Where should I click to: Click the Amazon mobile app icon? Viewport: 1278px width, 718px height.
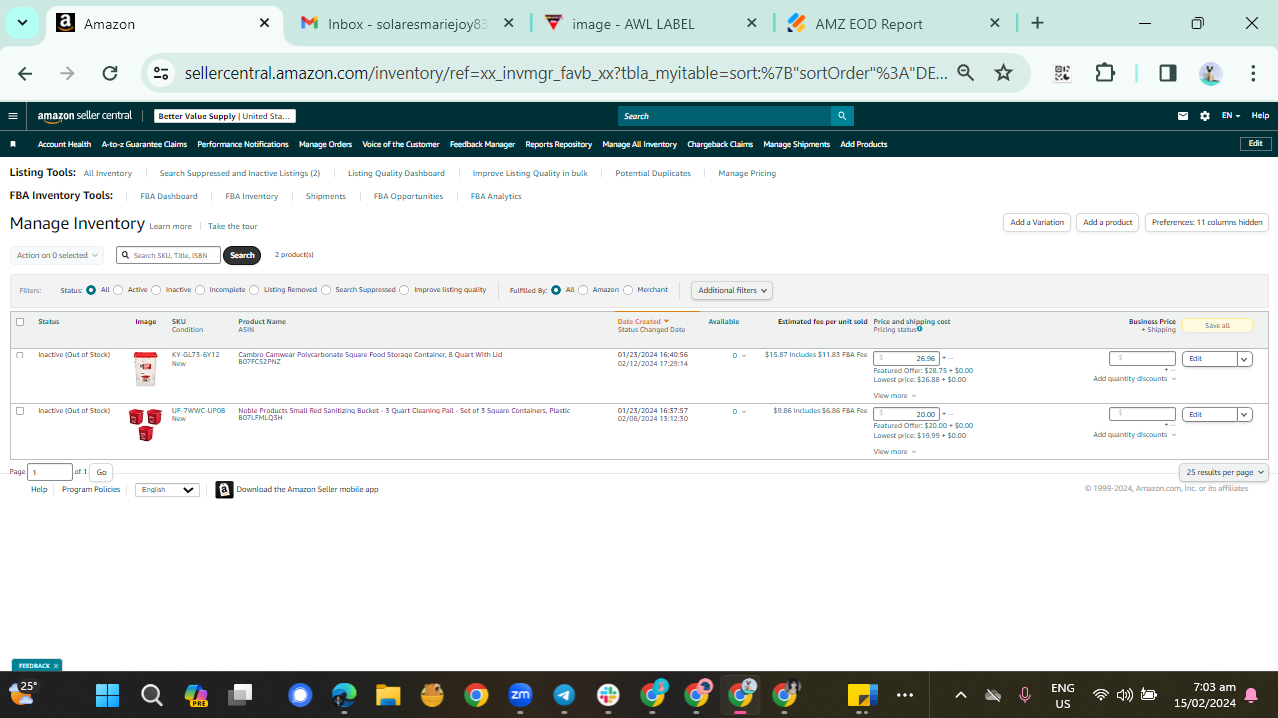click(225, 489)
